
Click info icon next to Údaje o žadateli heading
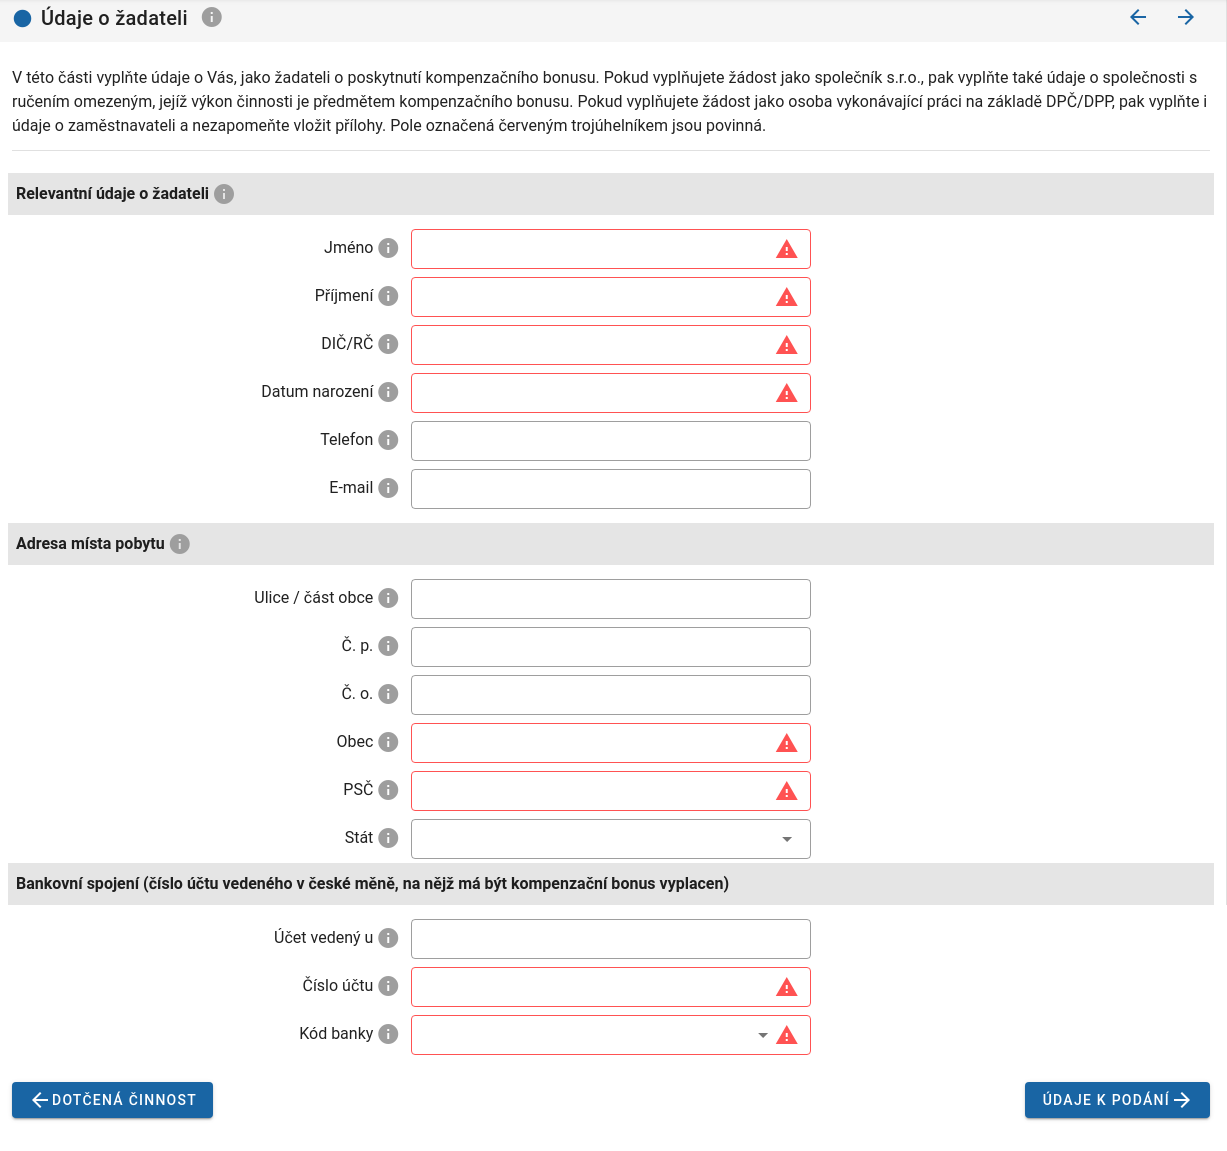pos(211,17)
